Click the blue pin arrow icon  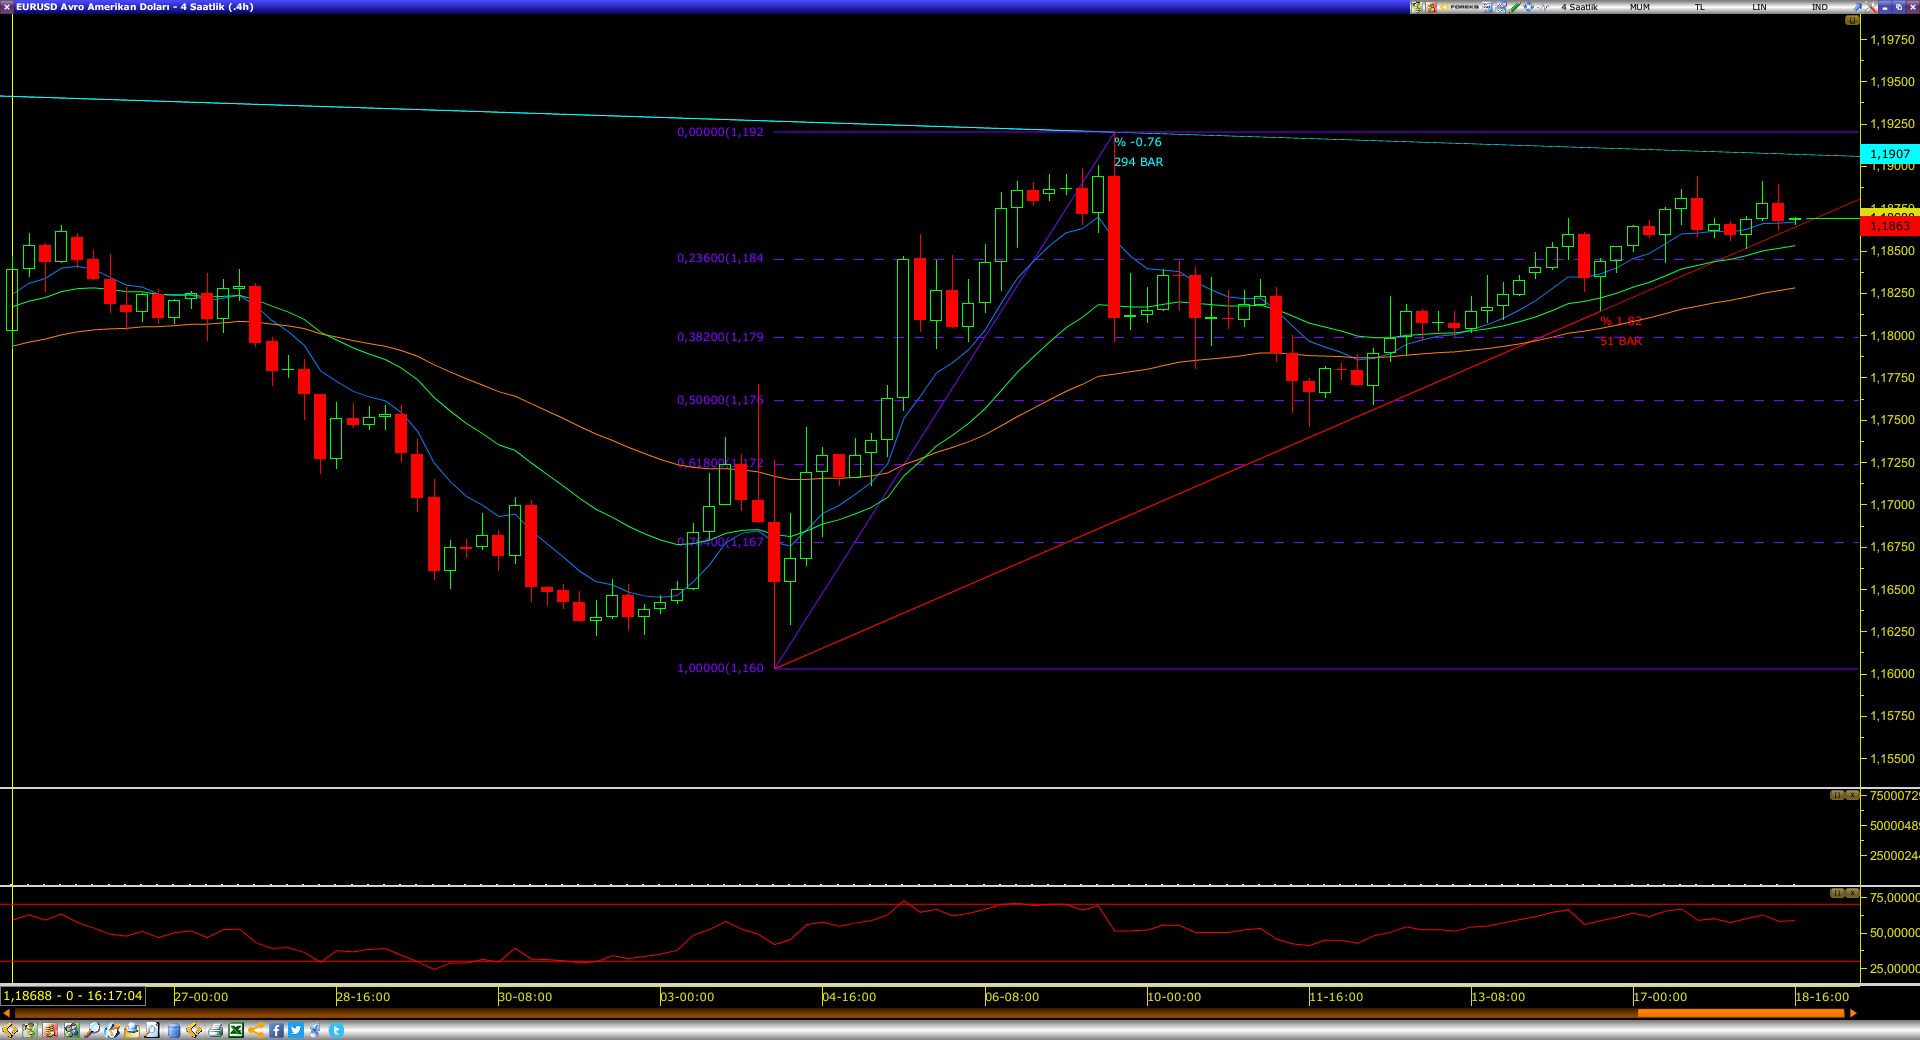tap(1857, 7)
